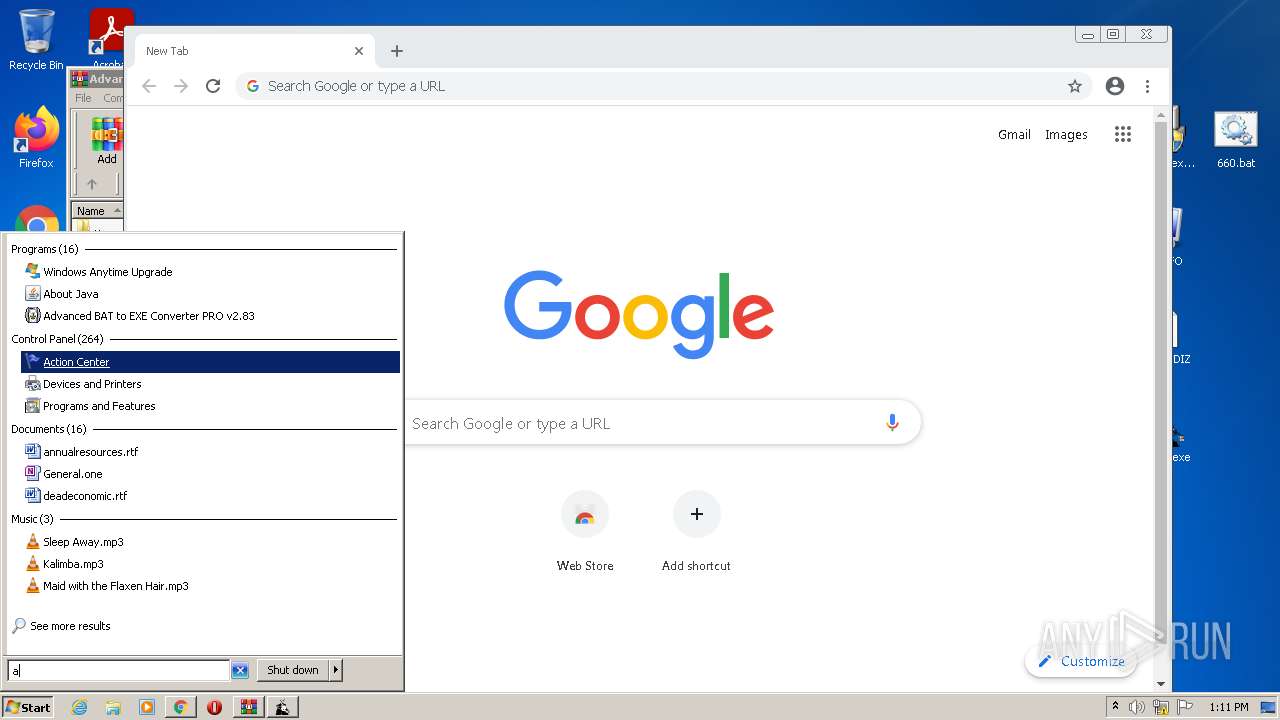The width and height of the screenshot is (1280, 720).
Task: Close the New Tab tab
Action: click(359, 51)
